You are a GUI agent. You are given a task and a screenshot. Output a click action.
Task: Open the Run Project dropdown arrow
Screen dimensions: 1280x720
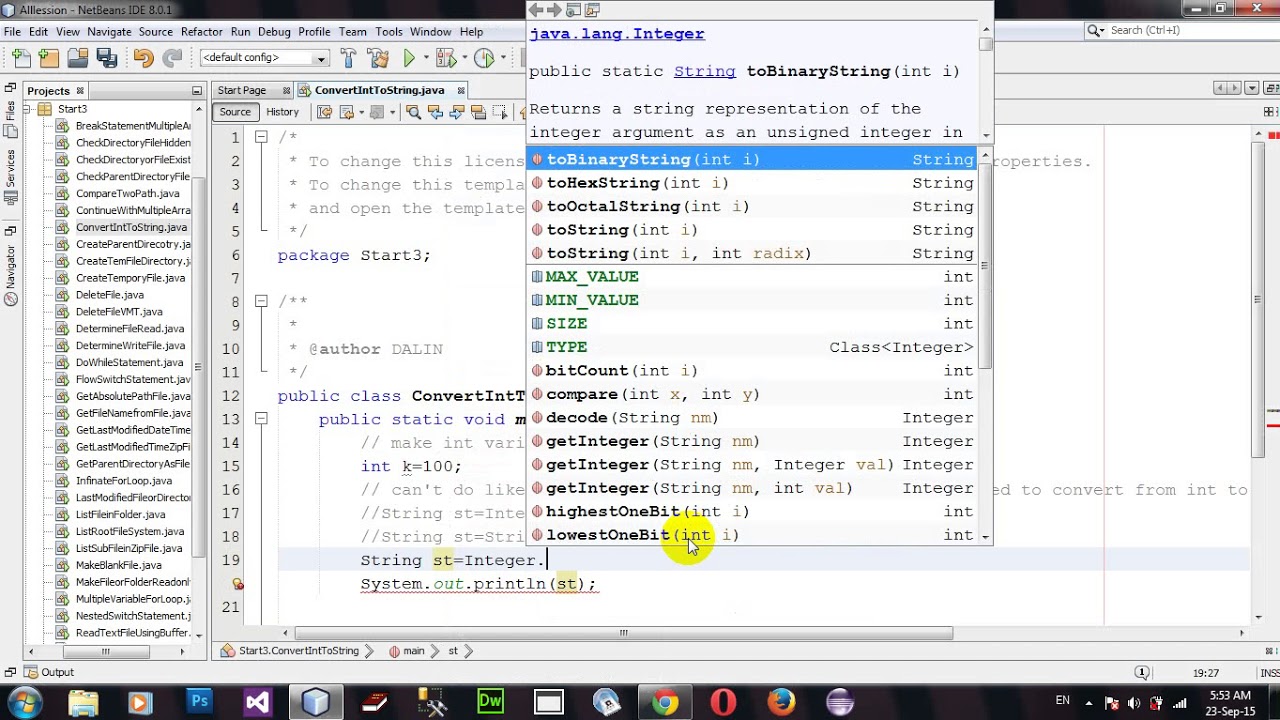(x=425, y=58)
